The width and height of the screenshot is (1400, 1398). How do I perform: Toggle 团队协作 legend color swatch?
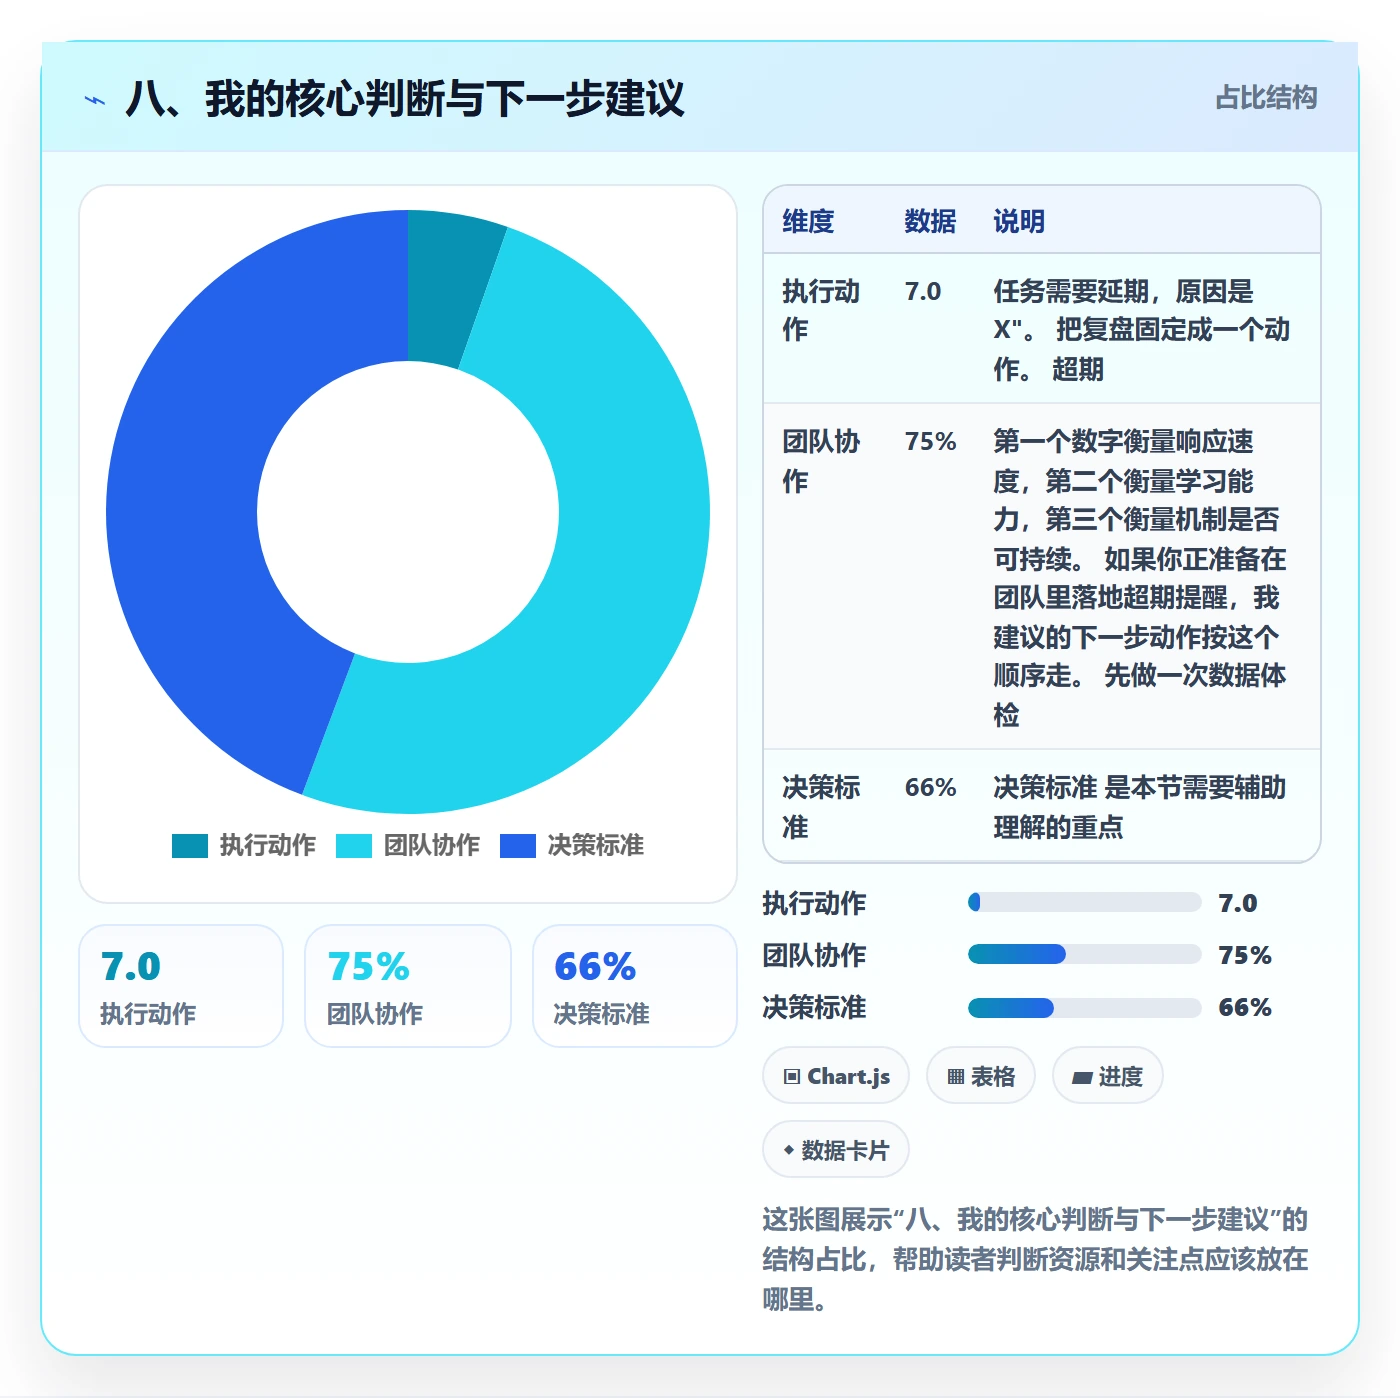coord(354,846)
